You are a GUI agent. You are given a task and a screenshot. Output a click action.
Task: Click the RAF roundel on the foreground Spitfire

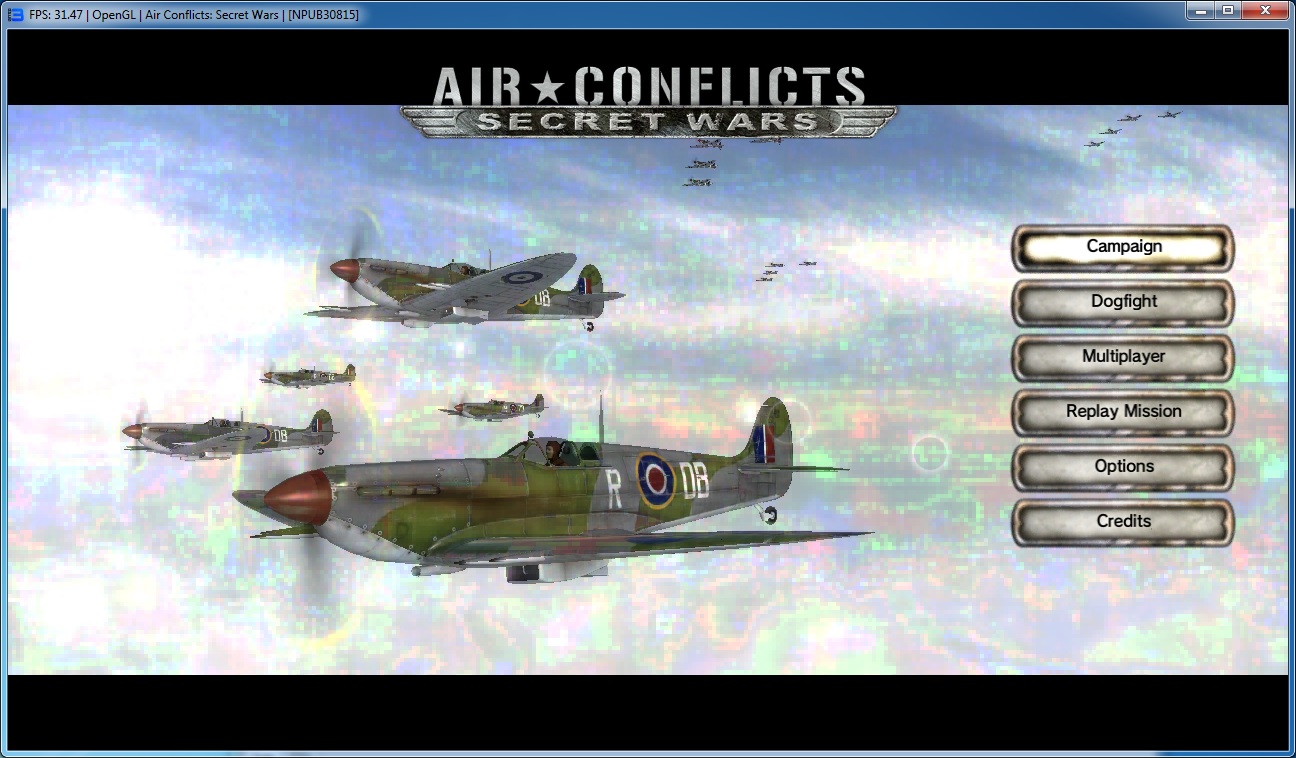tap(656, 480)
